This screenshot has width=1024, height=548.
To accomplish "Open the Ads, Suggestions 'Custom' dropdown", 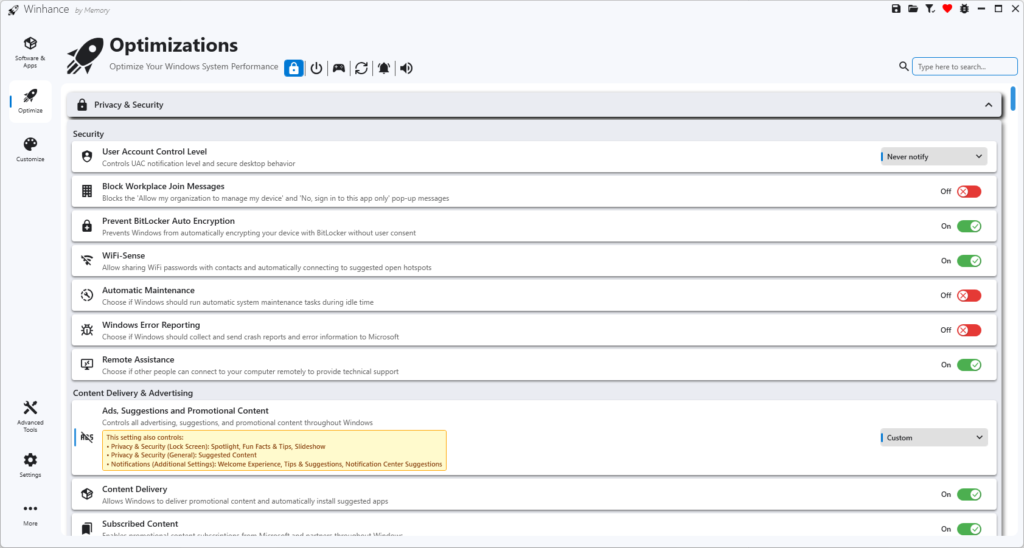I will tap(934, 438).
